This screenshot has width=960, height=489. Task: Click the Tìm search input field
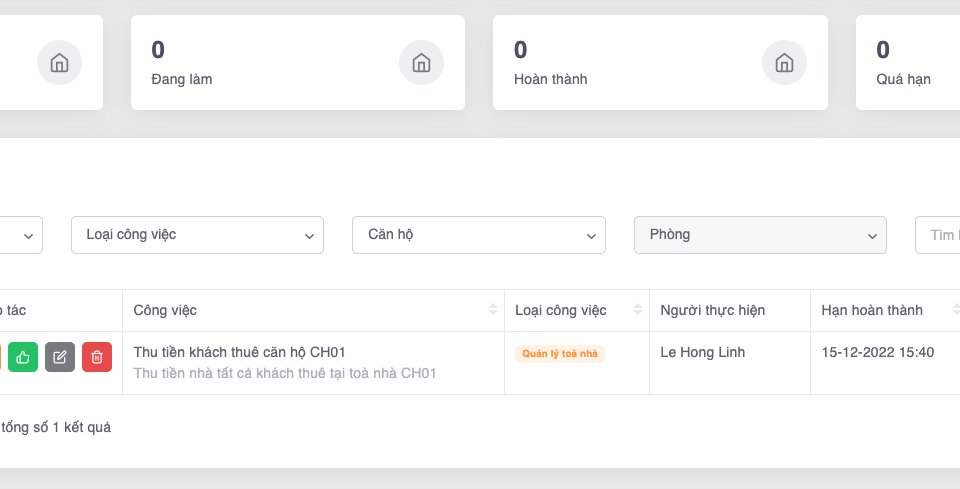(940, 235)
